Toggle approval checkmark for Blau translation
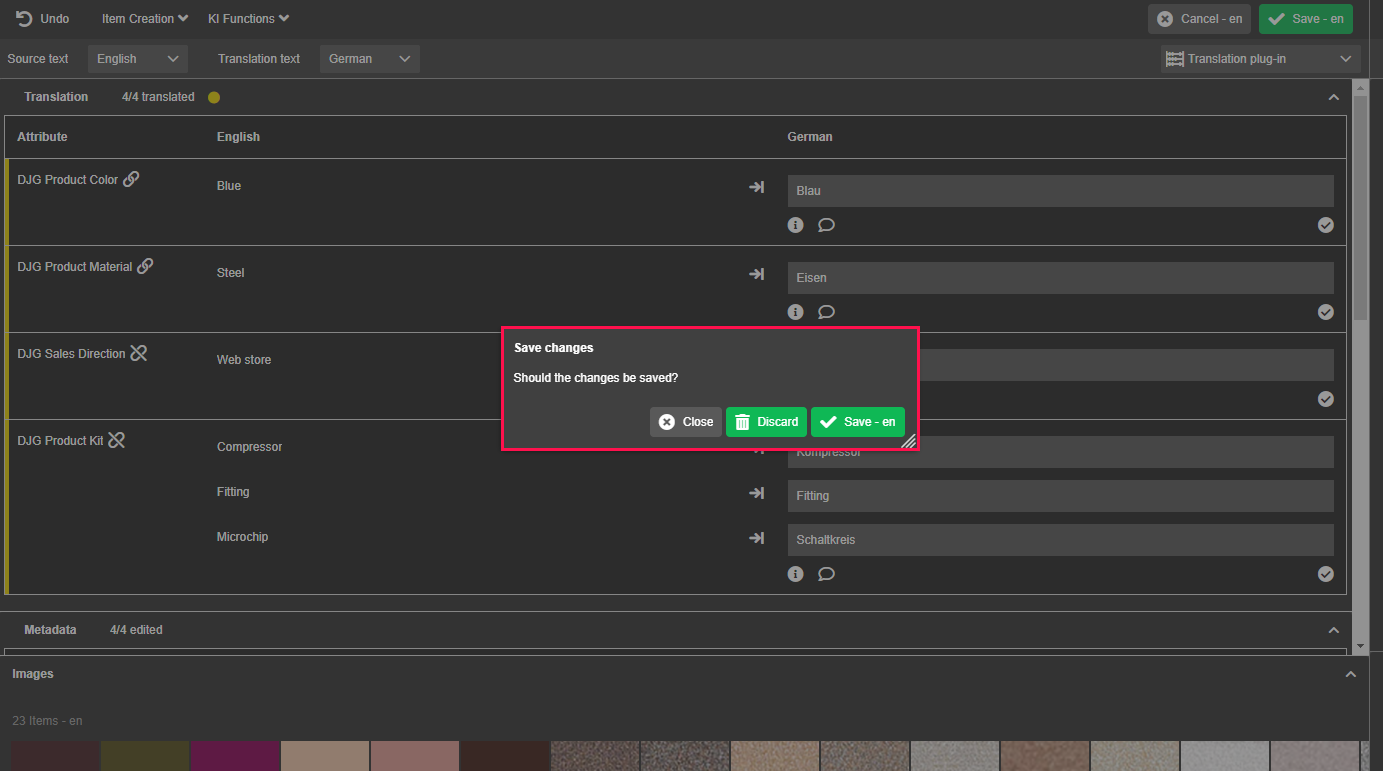The image size is (1383, 771). (1325, 225)
